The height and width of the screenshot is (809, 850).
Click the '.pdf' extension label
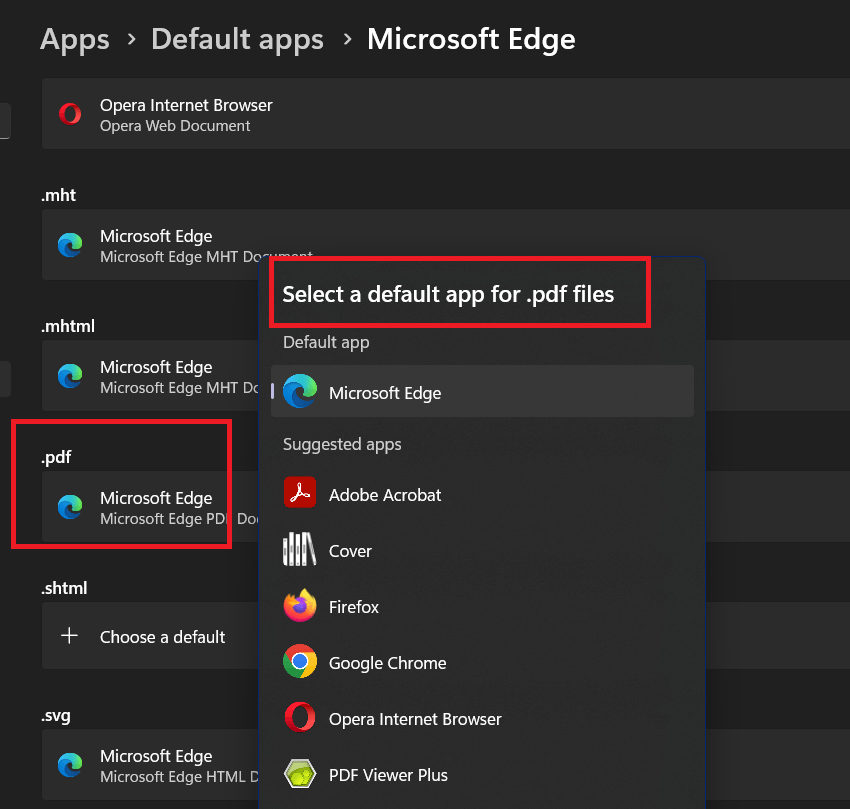(56, 457)
